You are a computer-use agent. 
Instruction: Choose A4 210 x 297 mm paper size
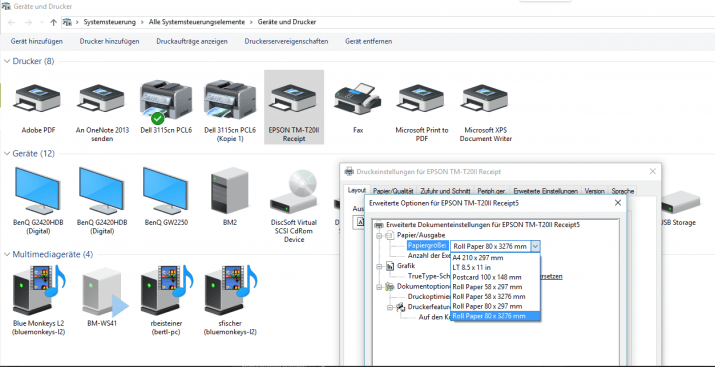495,258
